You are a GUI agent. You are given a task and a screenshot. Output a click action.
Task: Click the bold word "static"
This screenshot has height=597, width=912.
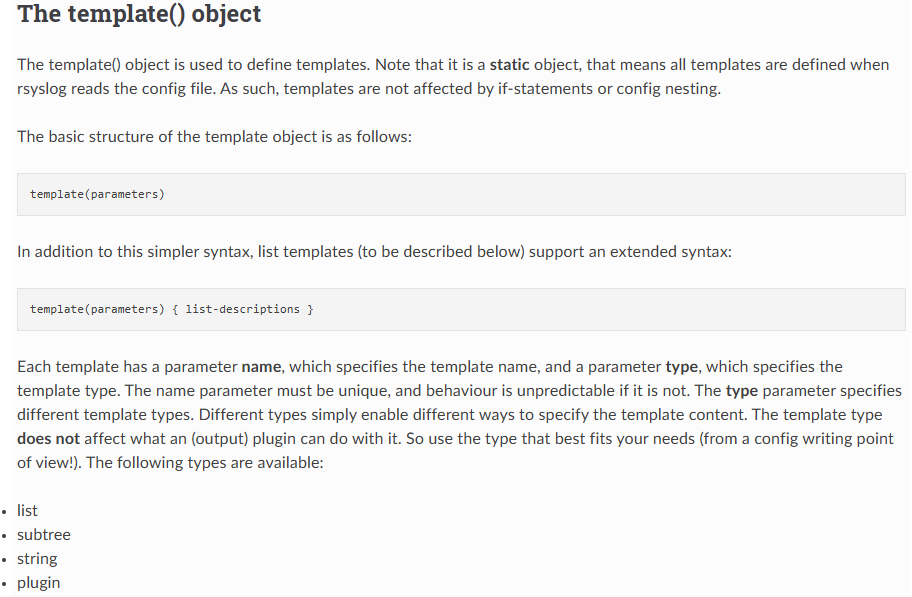(509, 65)
